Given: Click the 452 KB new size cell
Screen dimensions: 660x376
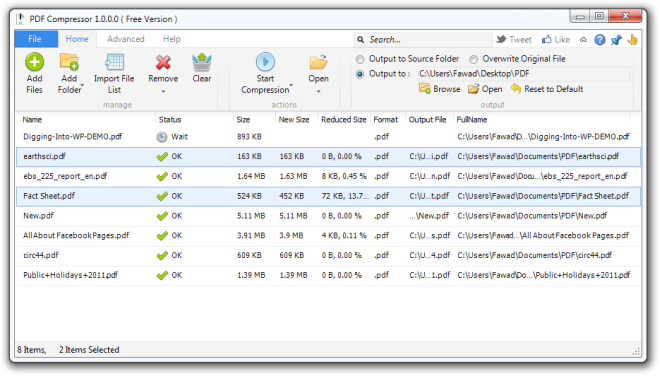Looking at the screenshot, I should (291, 196).
